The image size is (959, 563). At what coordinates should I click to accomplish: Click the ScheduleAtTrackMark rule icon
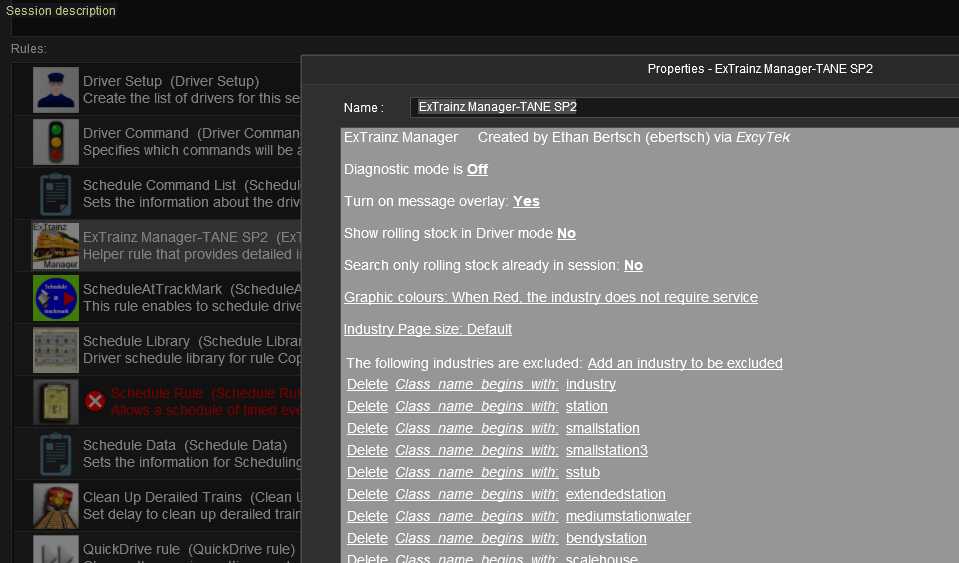(56, 298)
